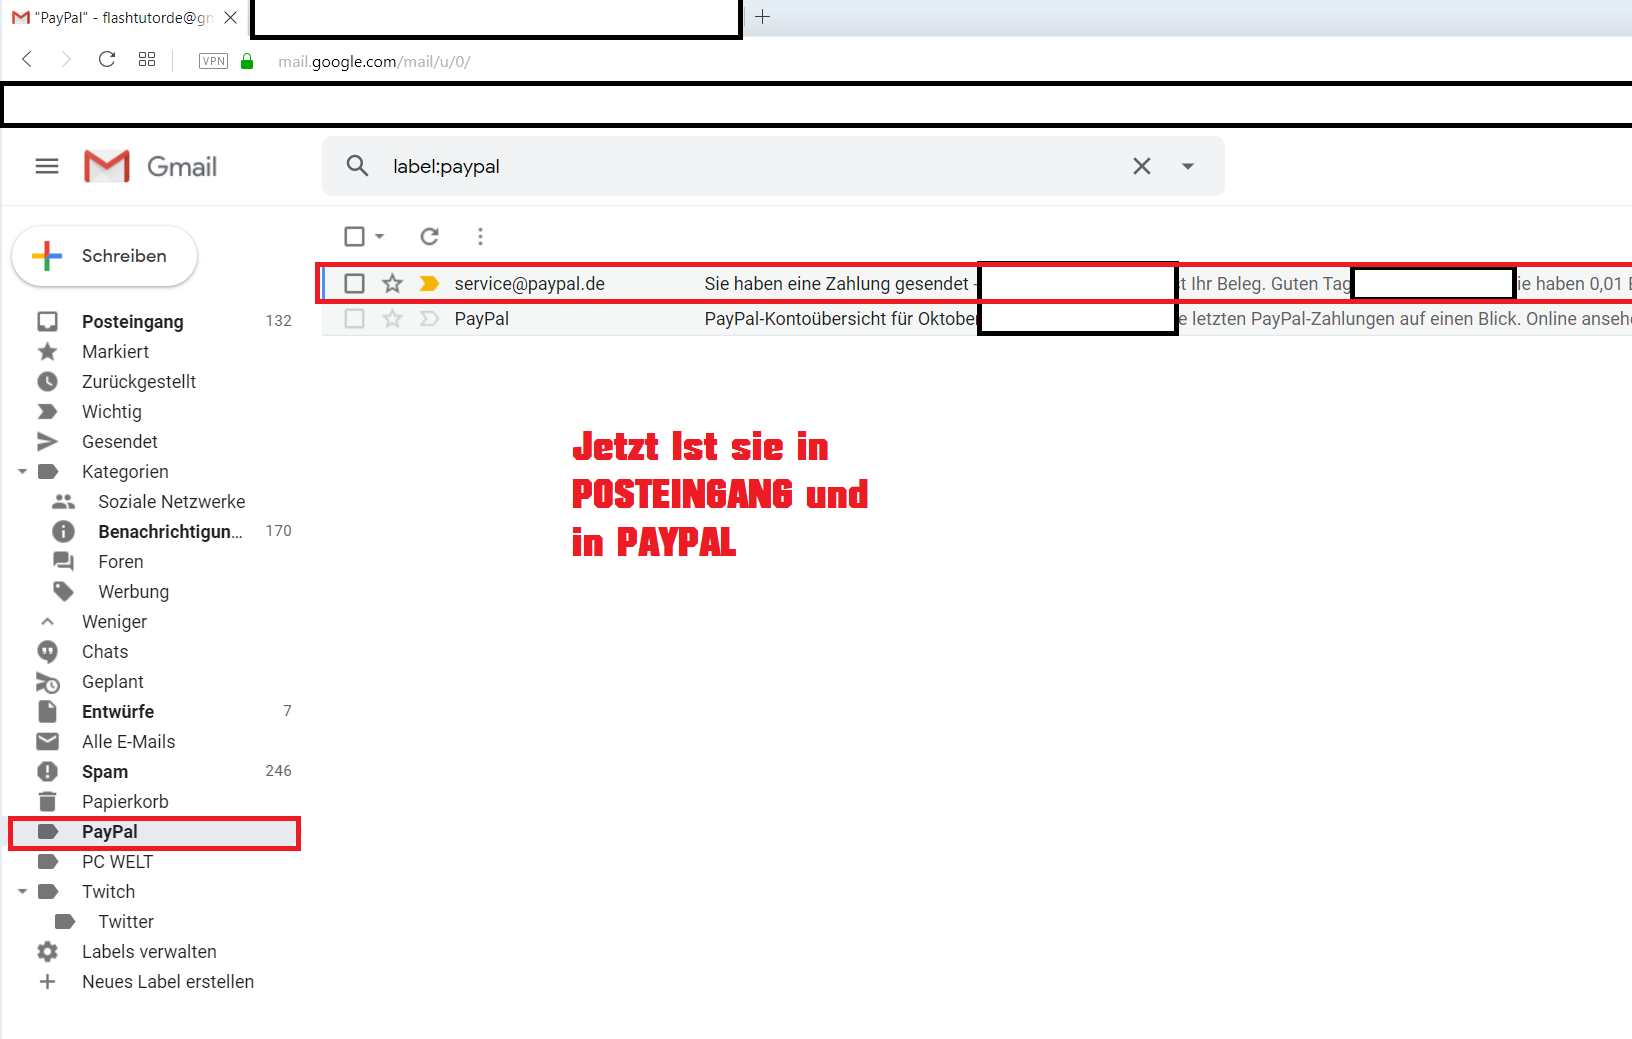Open Zurückgestellt snoozed mails
1632x1039 pixels.
coord(139,381)
